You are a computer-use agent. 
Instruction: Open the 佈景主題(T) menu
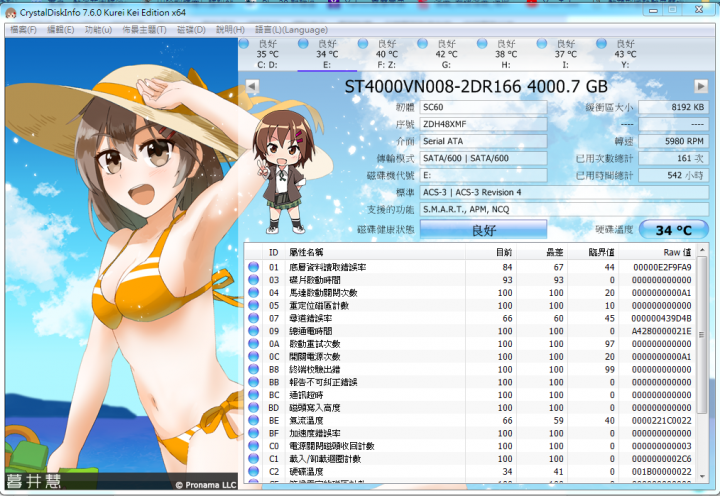click(x=144, y=30)
